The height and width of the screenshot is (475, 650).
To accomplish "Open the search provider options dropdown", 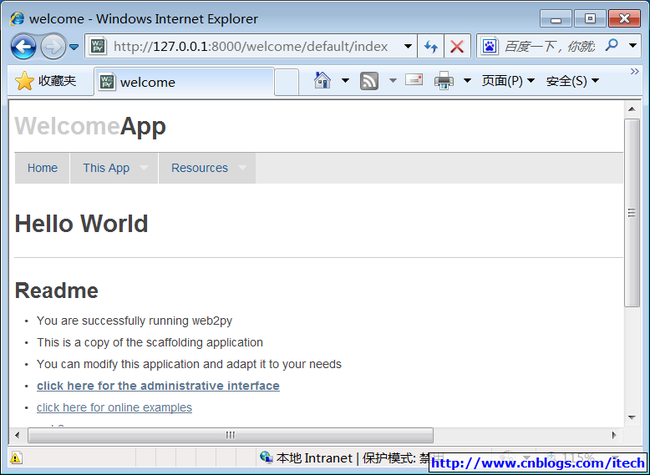I will click(x=633, y=46).
